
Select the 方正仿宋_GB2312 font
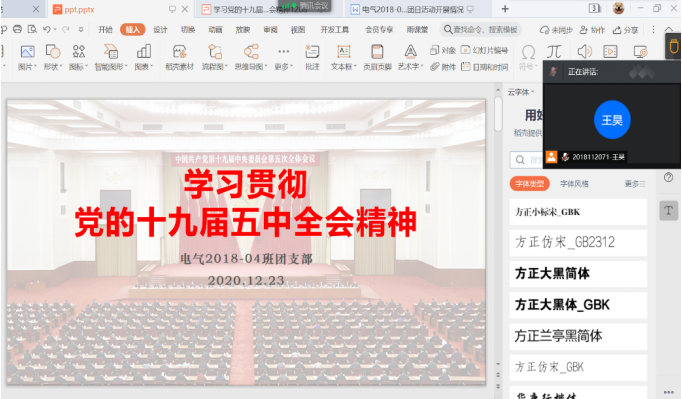click(578, 242)
